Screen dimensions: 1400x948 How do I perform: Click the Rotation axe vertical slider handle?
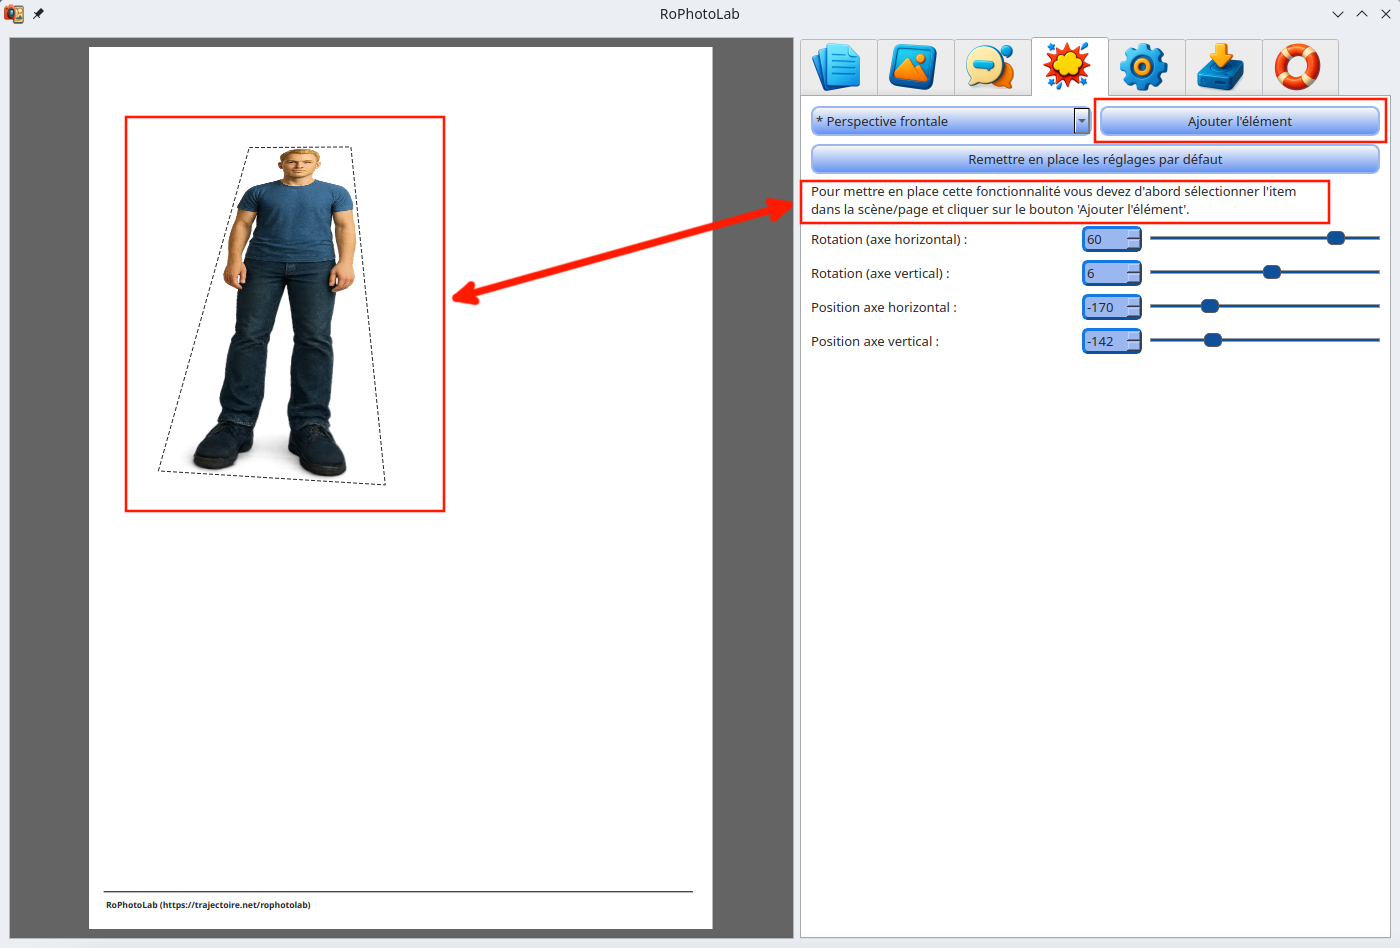(x=1272, y=272)
